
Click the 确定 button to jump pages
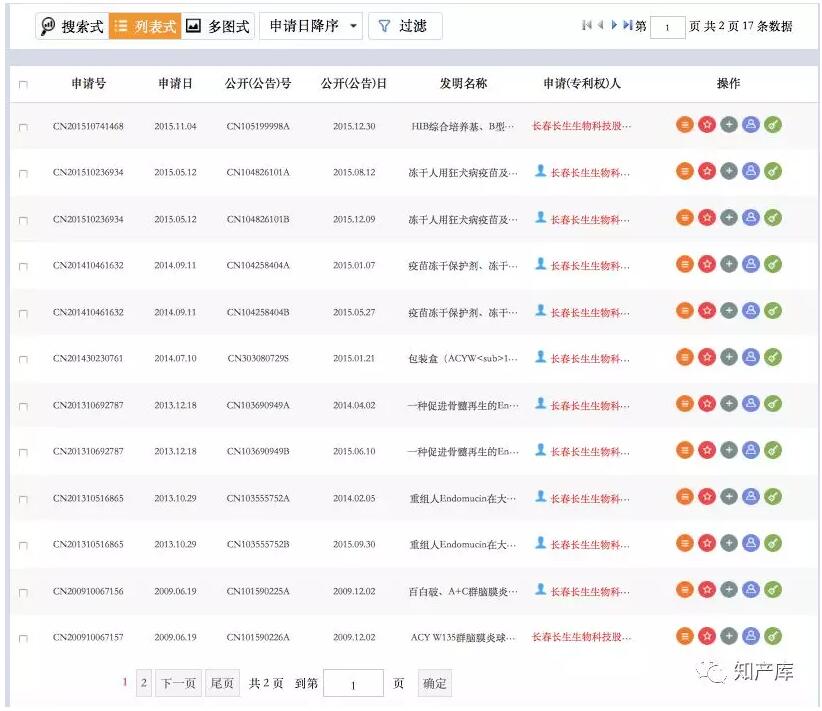coord(435,683)
